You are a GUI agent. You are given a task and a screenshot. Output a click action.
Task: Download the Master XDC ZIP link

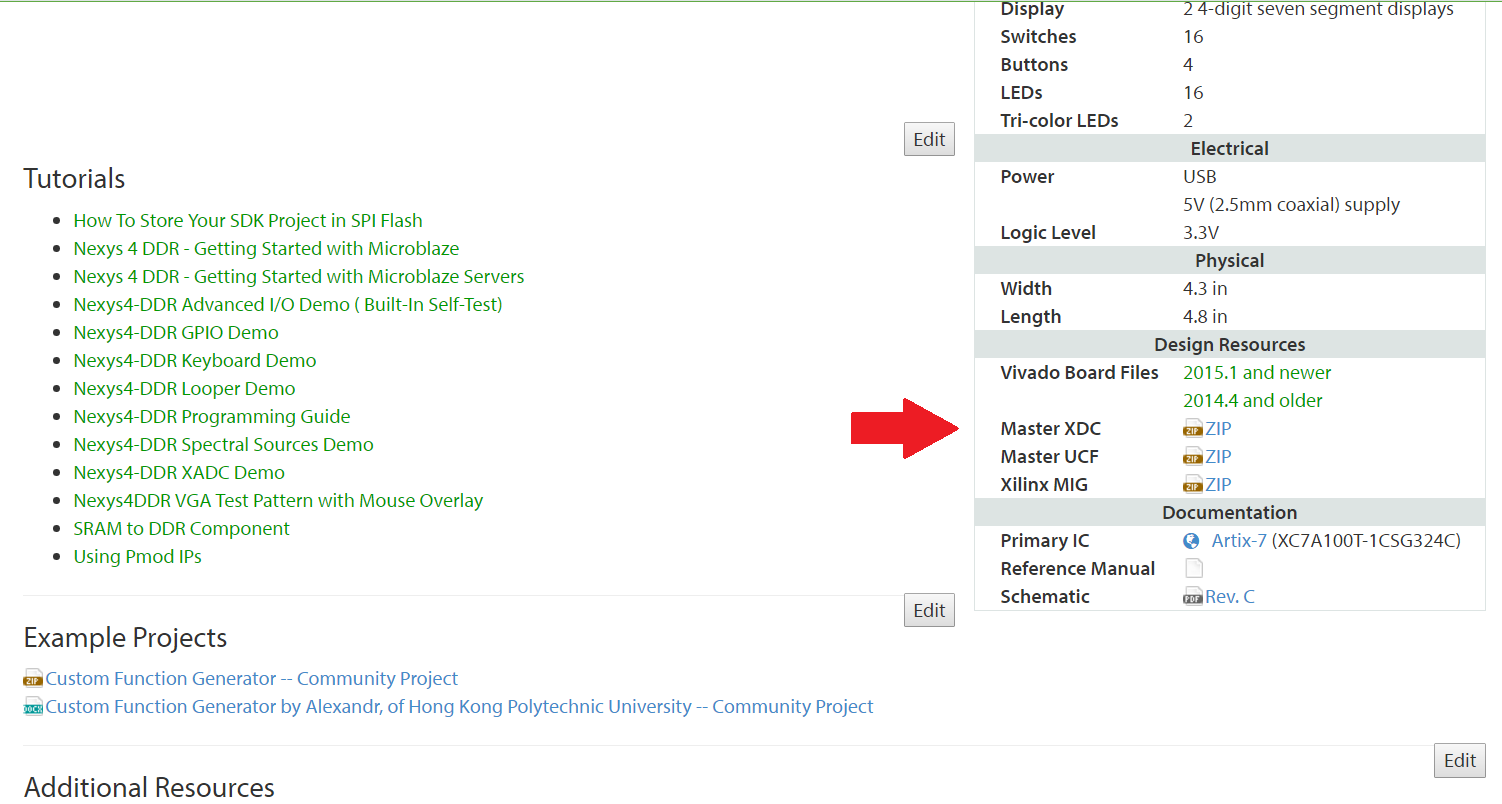[x=1218, y=429]
